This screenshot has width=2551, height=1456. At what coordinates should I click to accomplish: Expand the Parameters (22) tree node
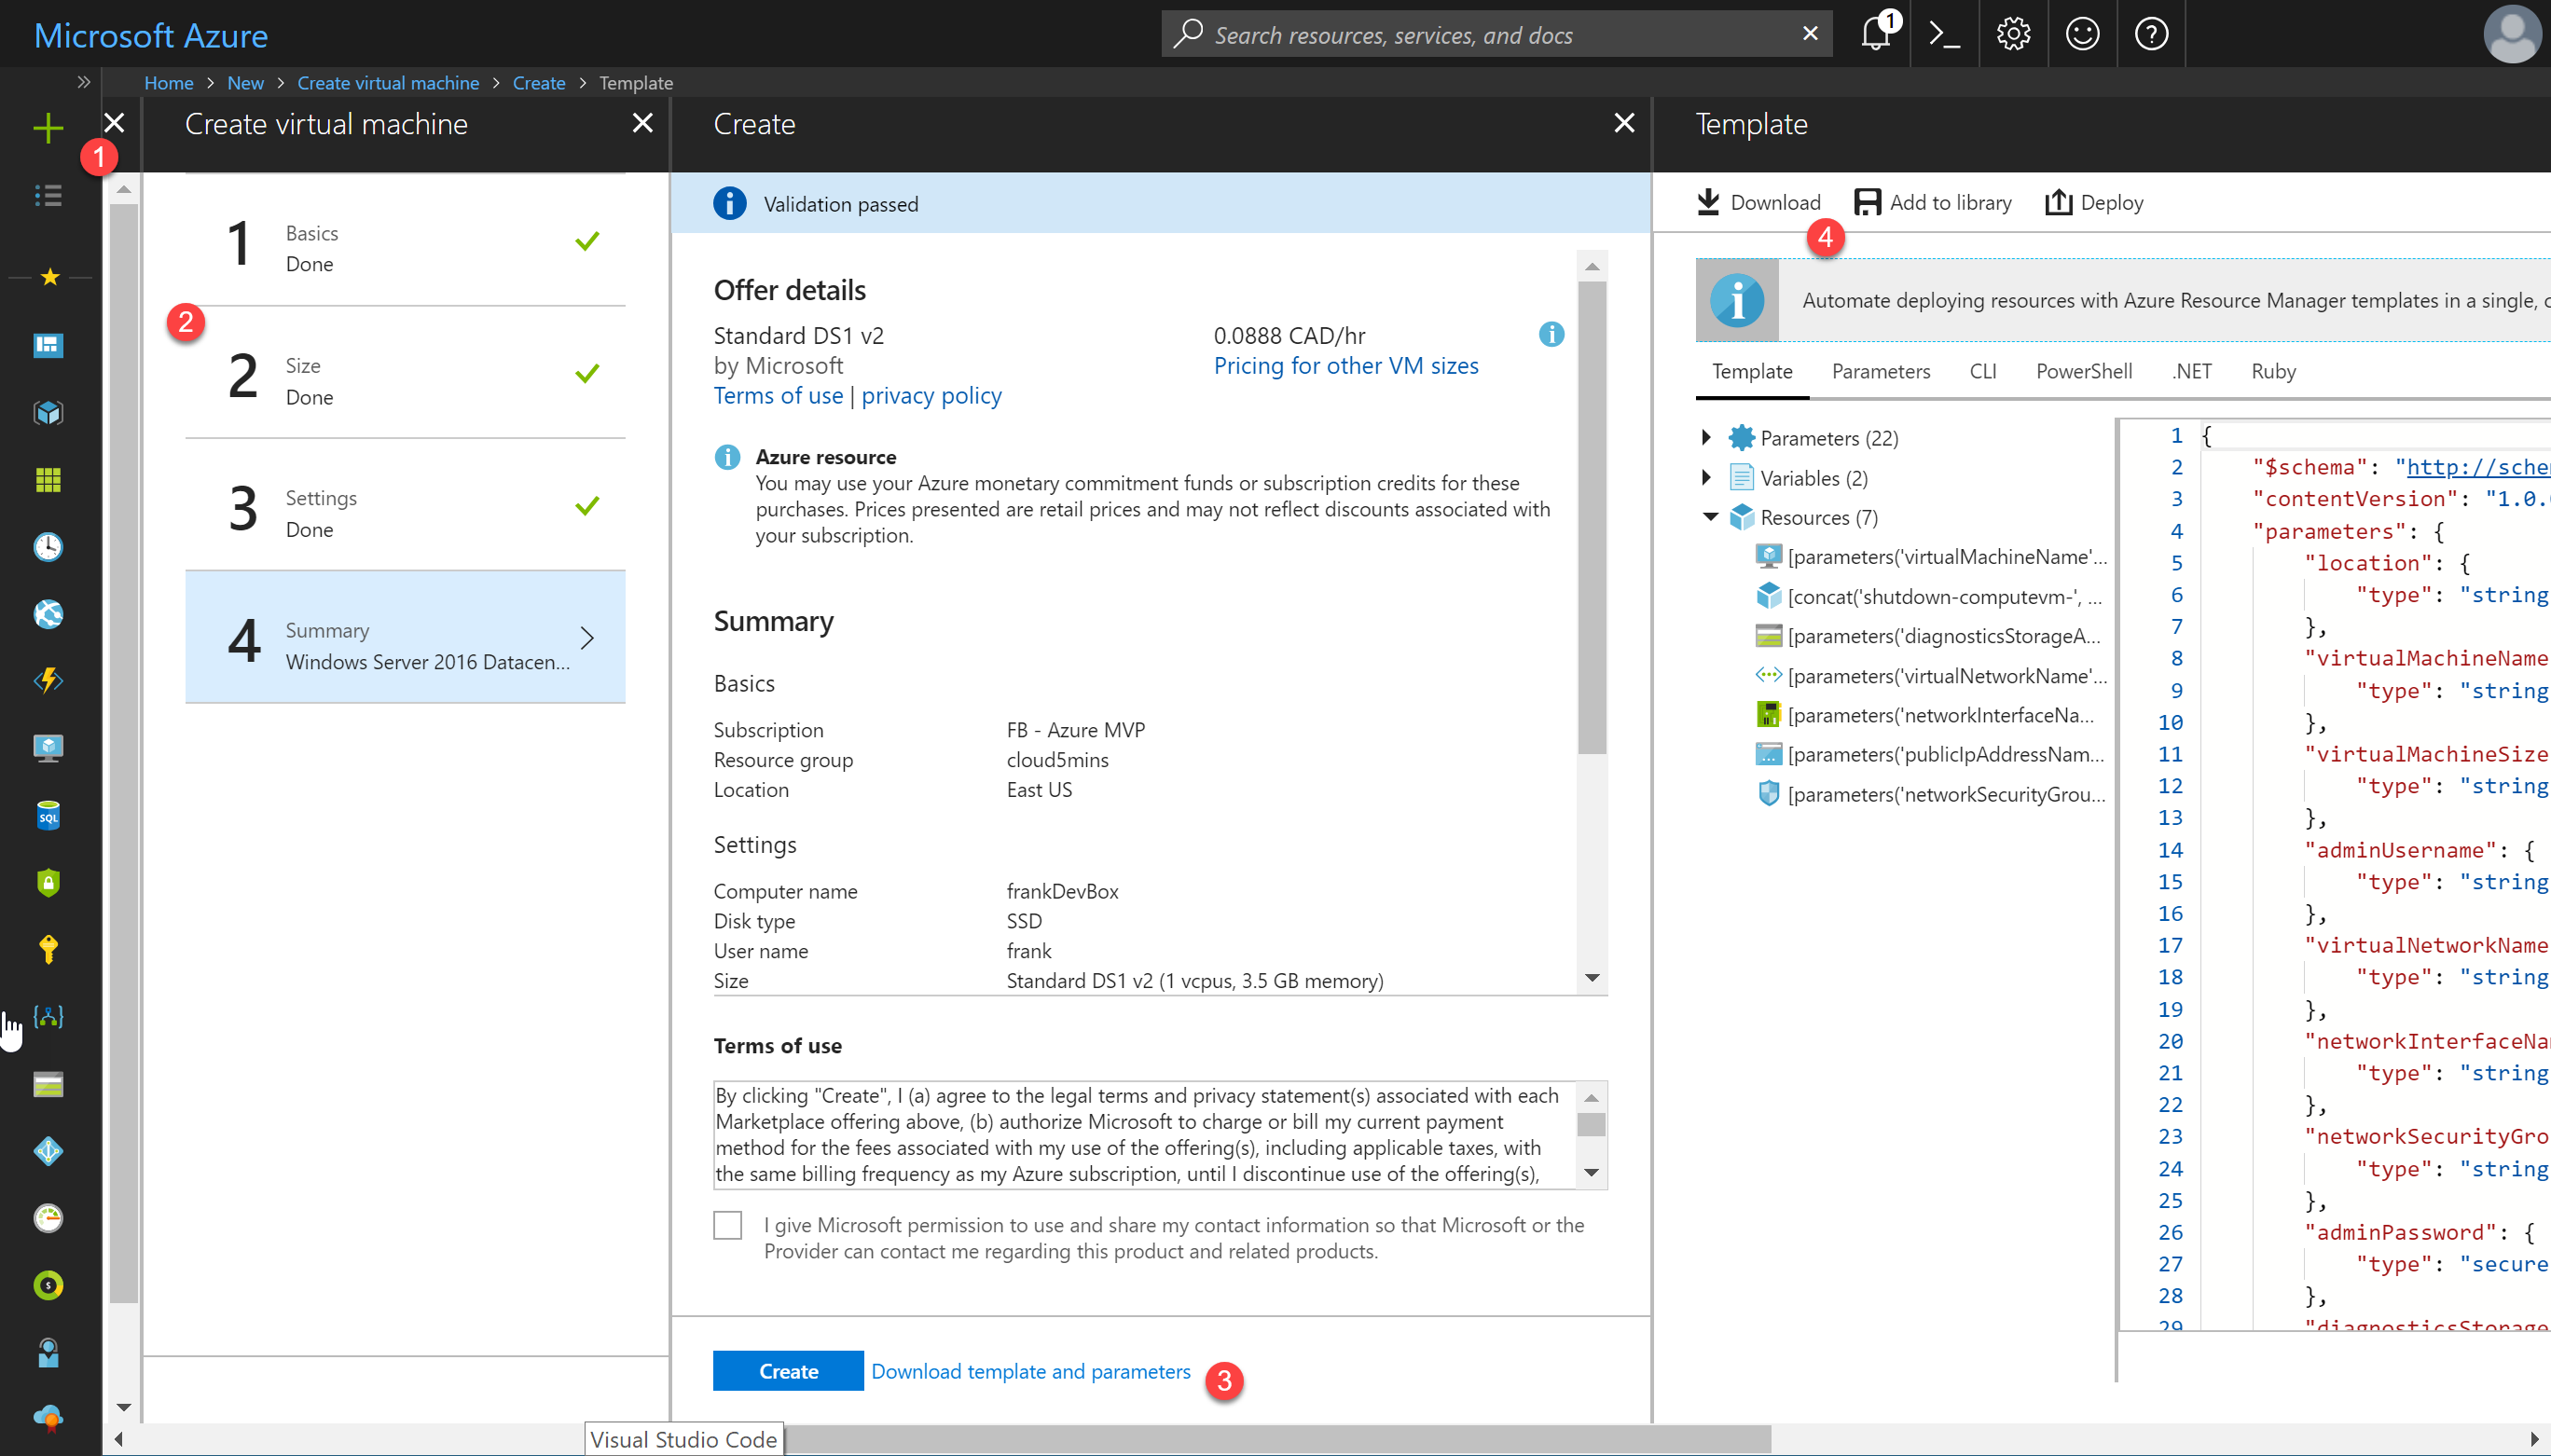[1706, 437]
